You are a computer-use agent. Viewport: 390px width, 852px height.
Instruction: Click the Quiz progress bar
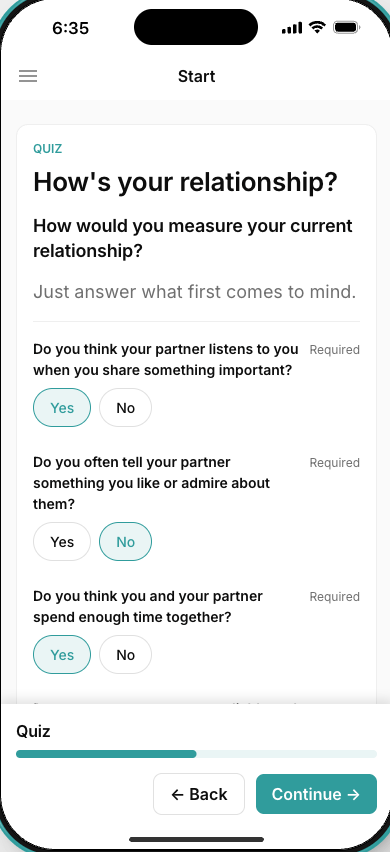(x=197, y=754)
